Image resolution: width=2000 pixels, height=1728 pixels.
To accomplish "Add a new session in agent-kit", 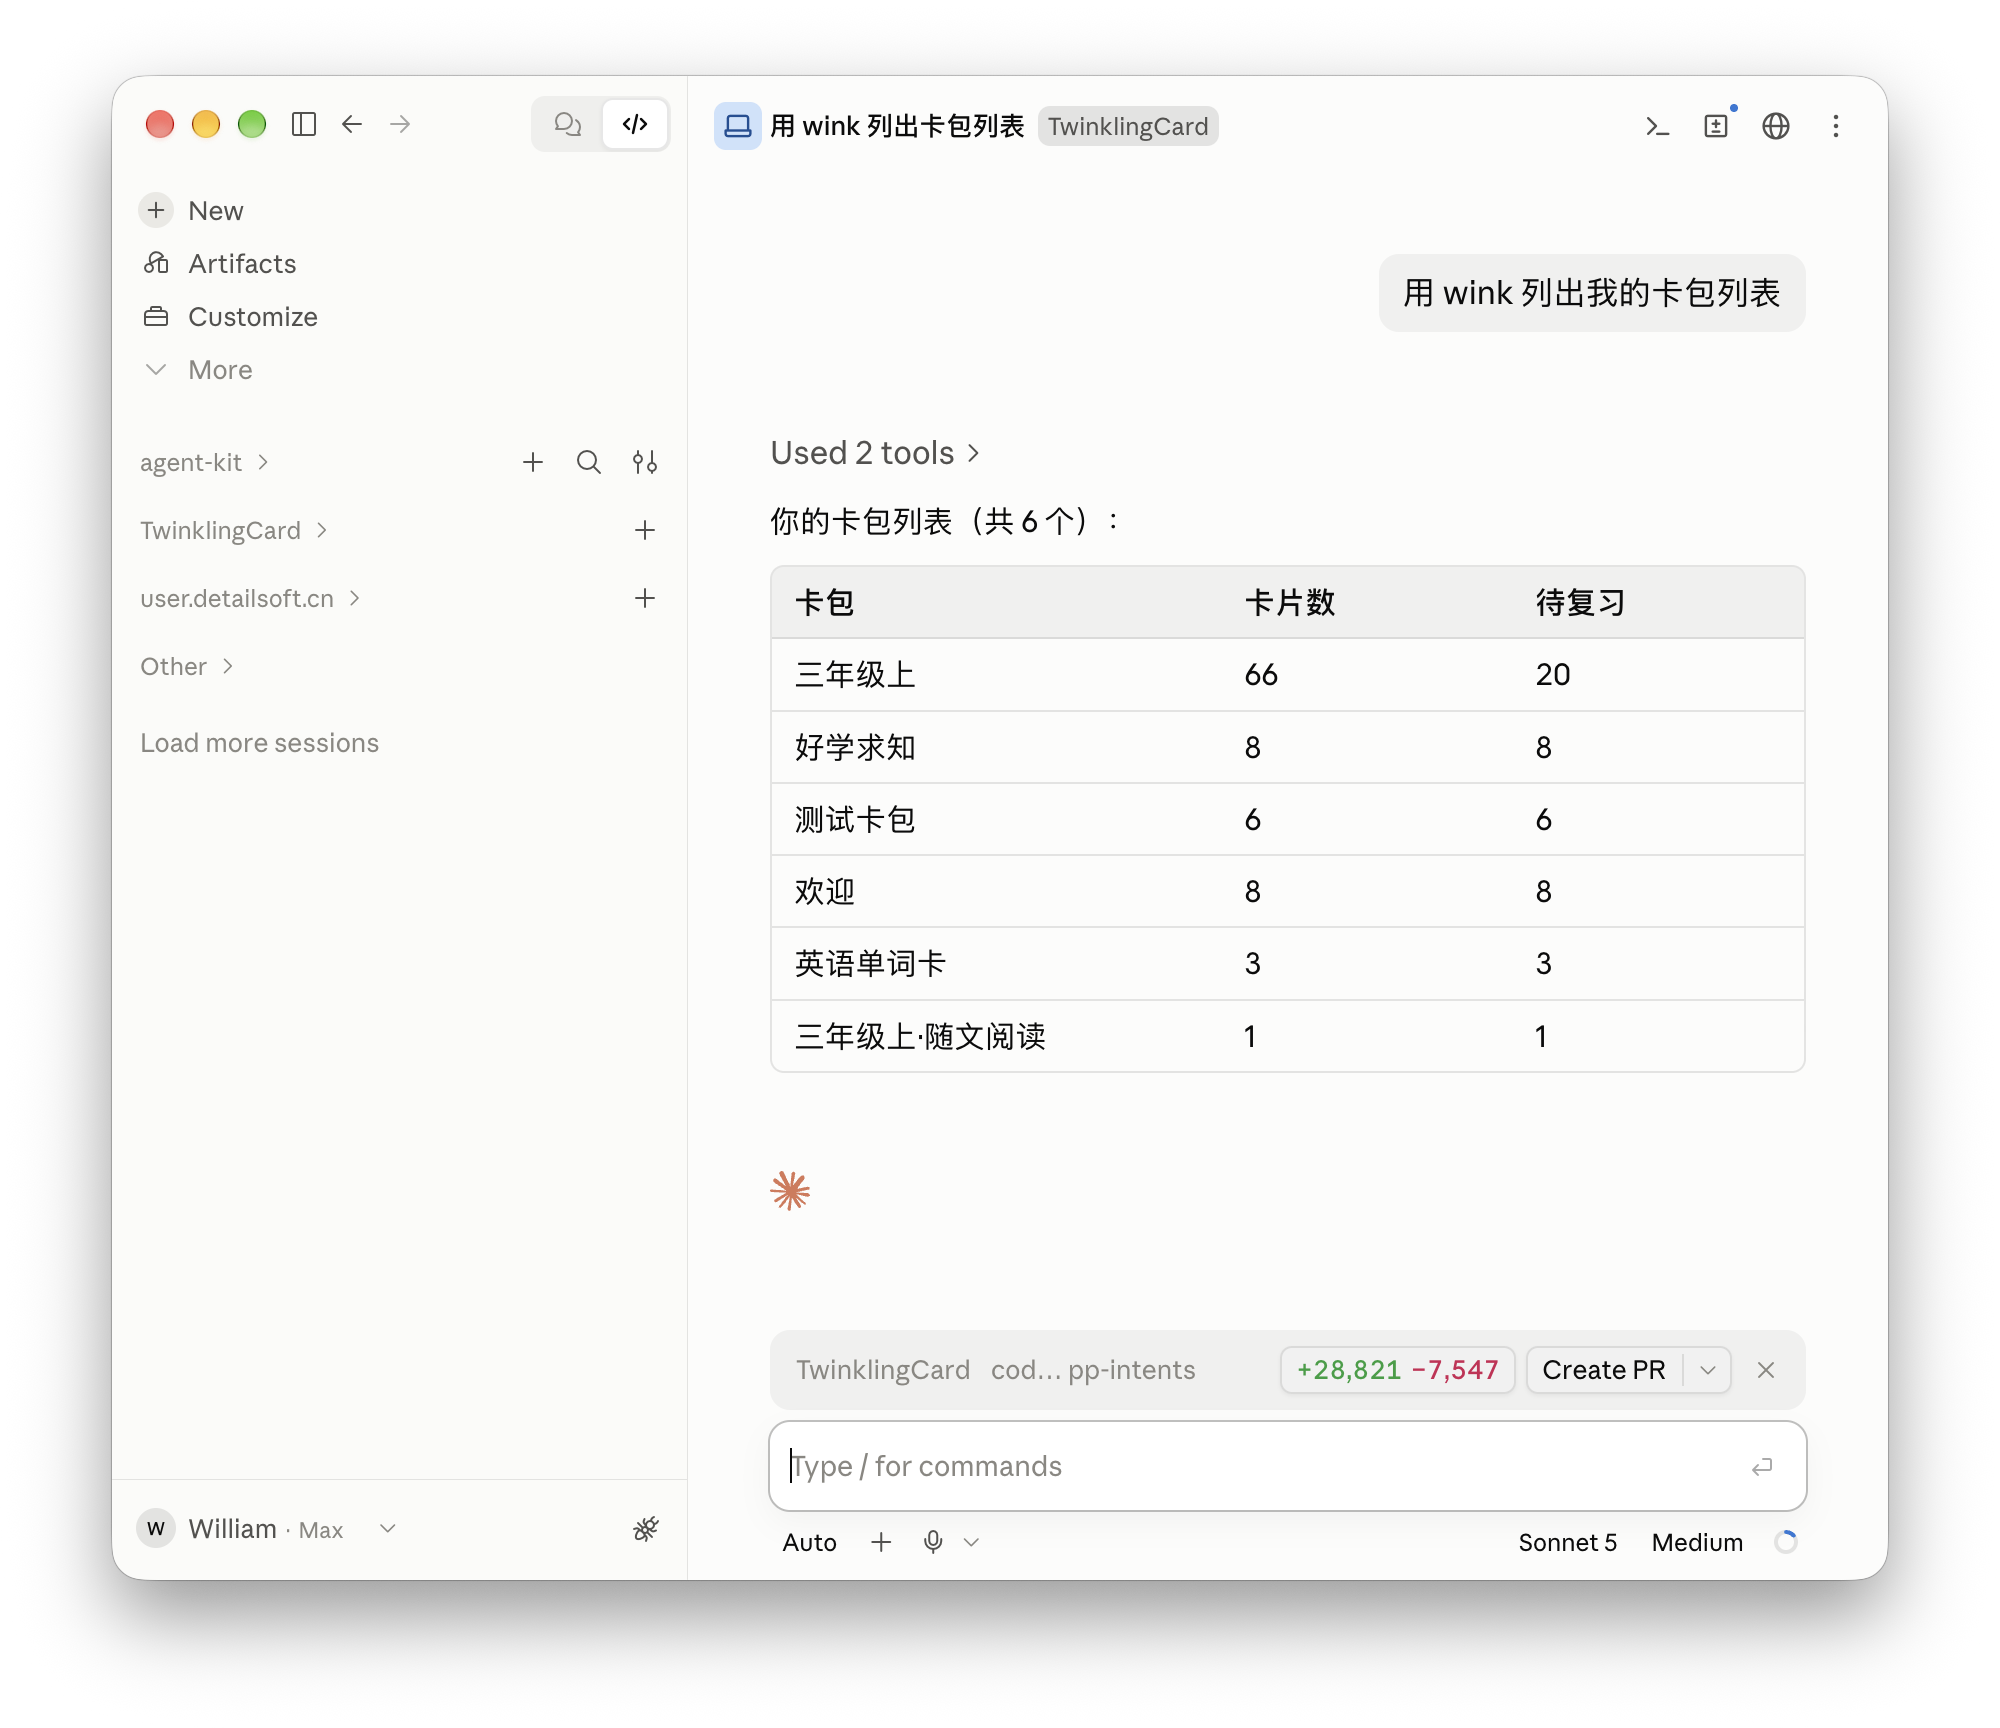I will tap(533, 462).
